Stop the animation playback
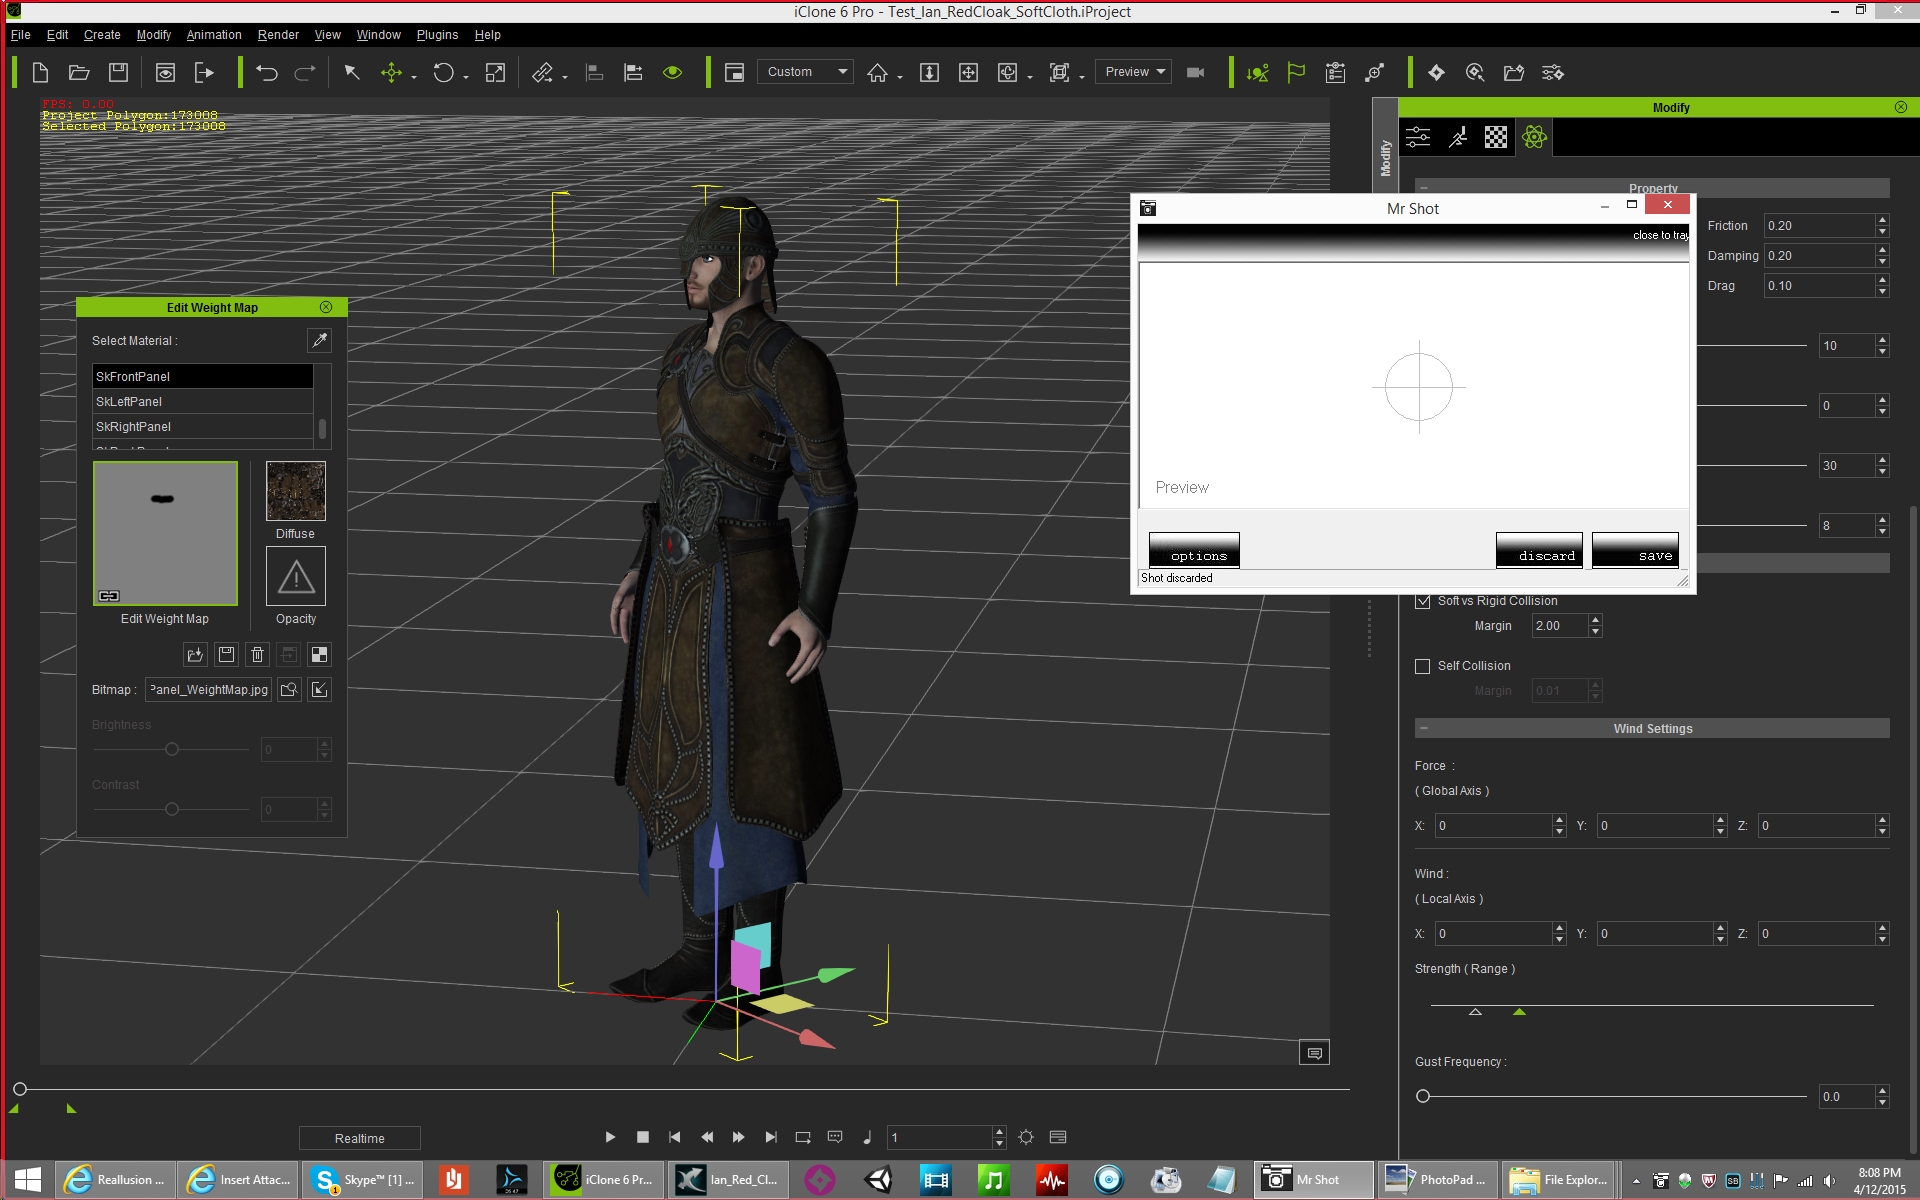Screen dimensions: 1920x1200 tap(643, 1137)
